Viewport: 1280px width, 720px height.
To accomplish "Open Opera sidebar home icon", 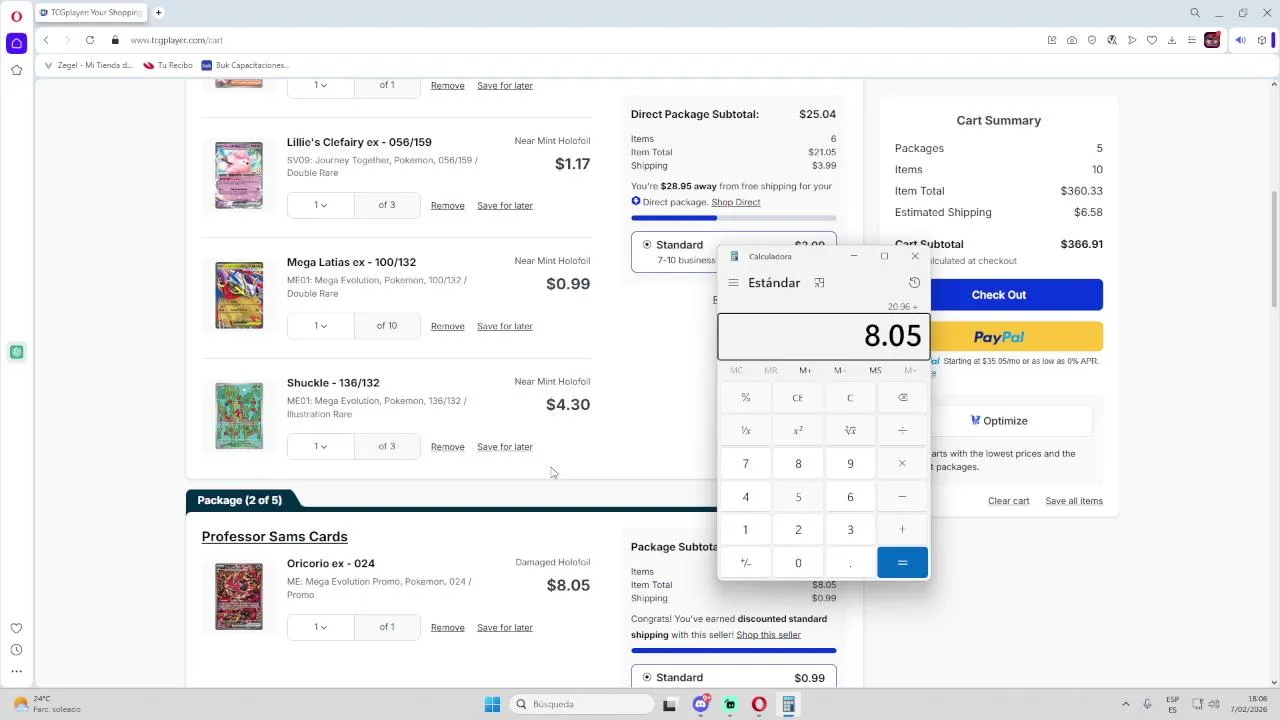I will coord(16,43).
